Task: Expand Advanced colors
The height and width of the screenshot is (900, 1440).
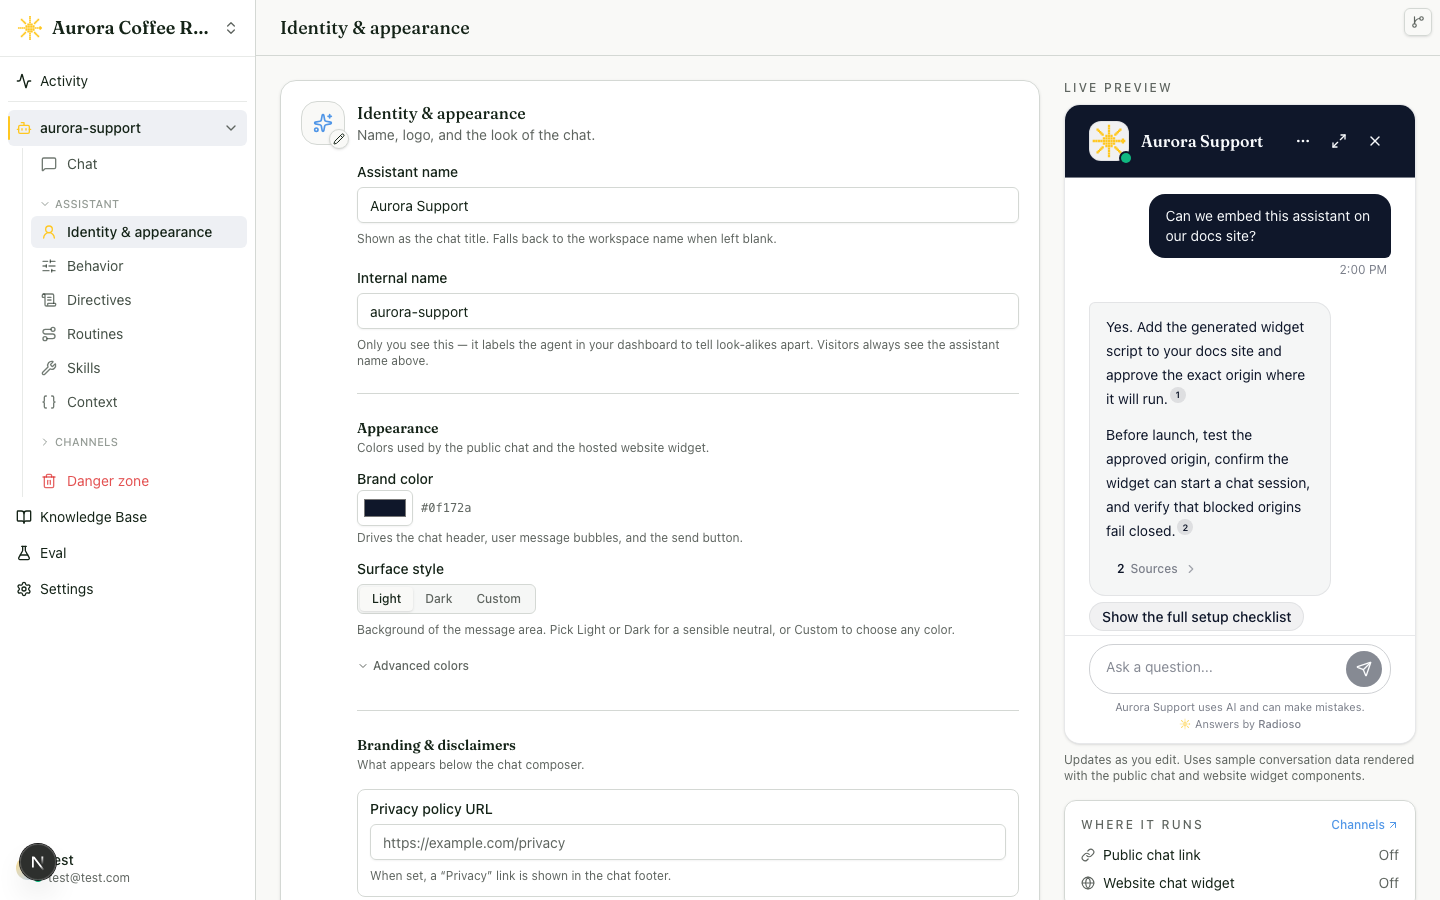Action: coord(413,666)
